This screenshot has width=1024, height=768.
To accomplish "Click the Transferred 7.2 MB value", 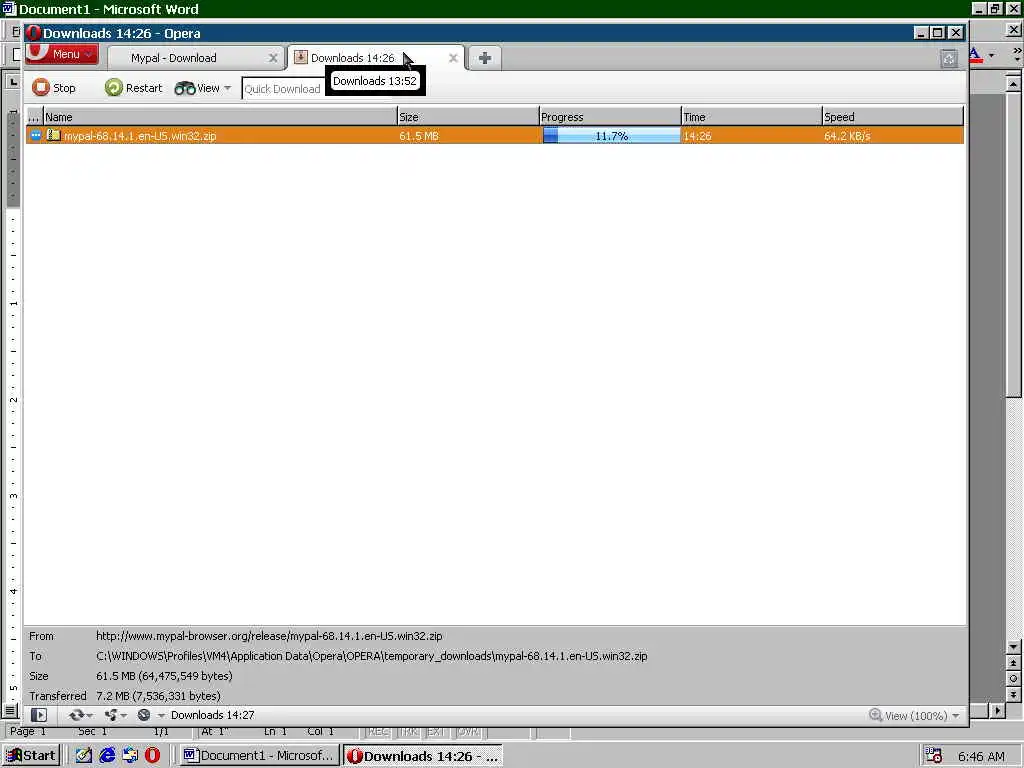I will [x=158, y=696].
